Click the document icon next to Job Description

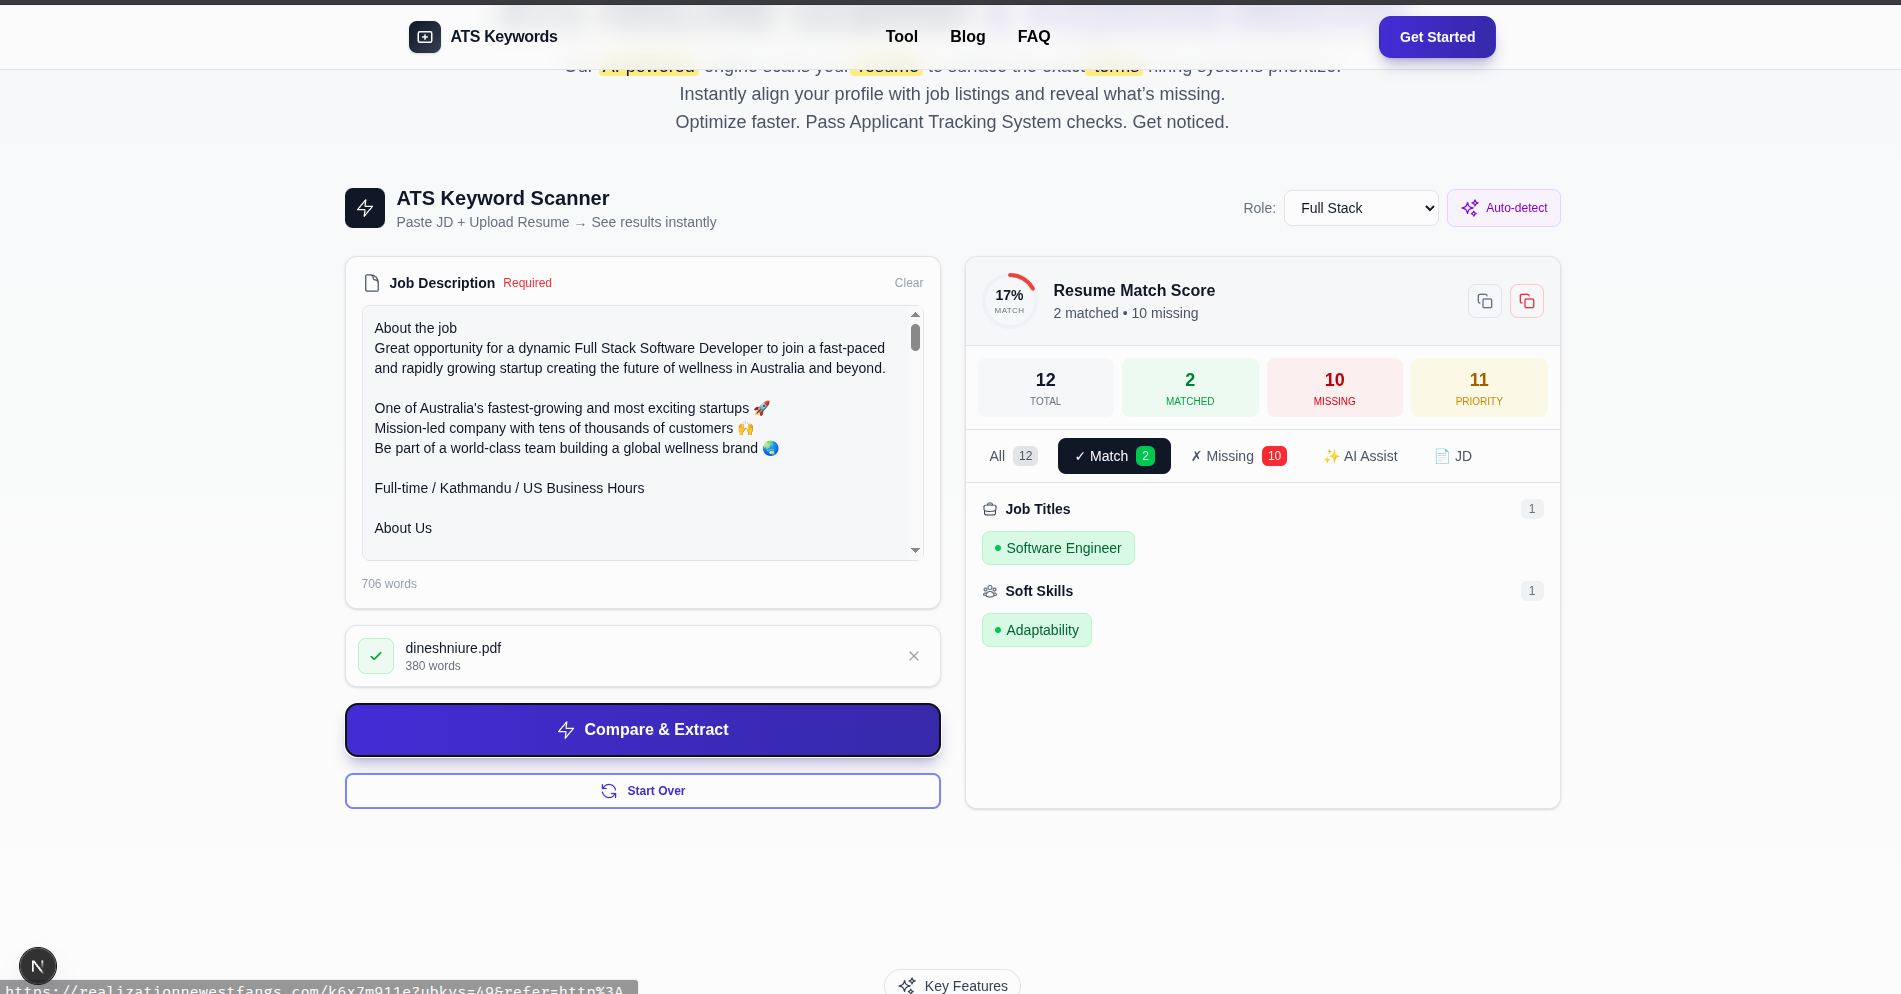tap(371, 283)
